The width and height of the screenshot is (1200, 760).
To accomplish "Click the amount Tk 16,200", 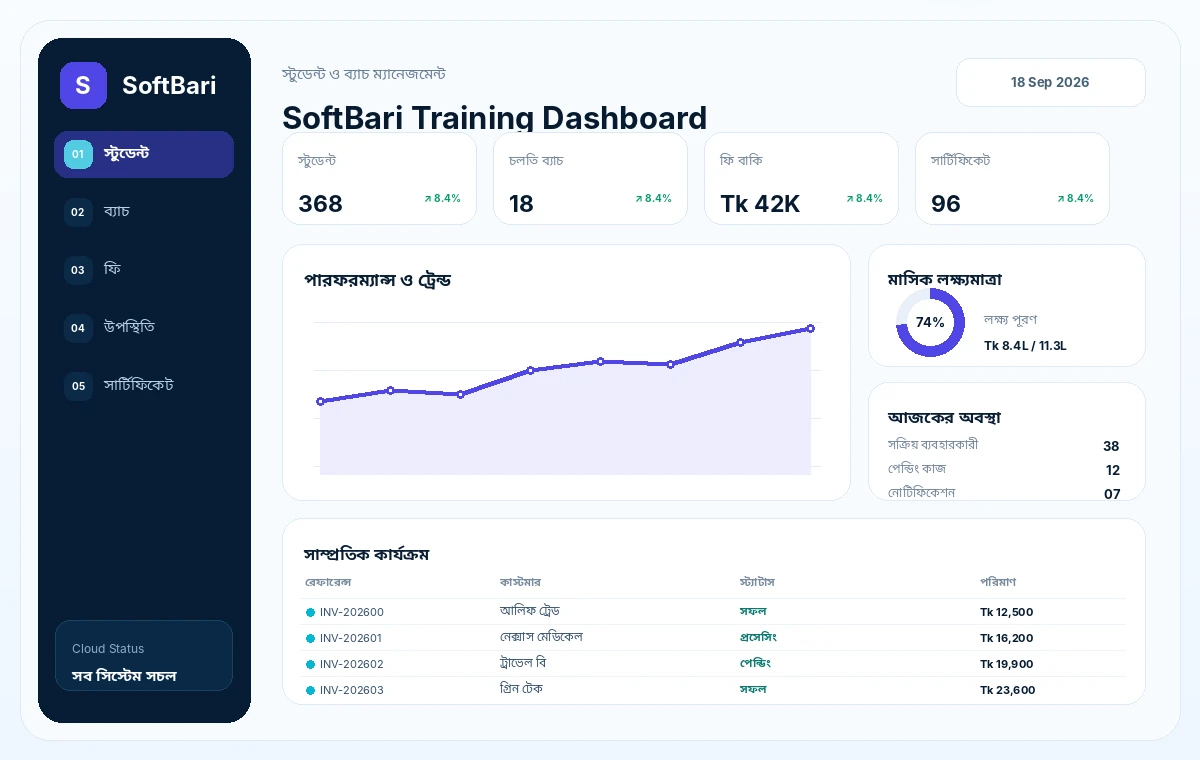I will (x=1007, y=638).
